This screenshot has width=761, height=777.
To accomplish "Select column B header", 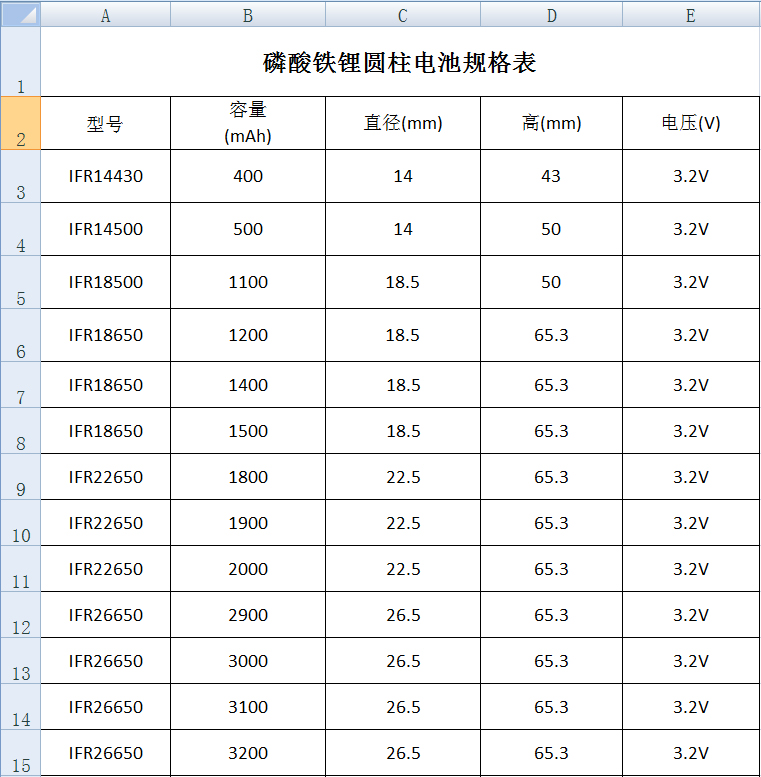I will click(248, 14).
